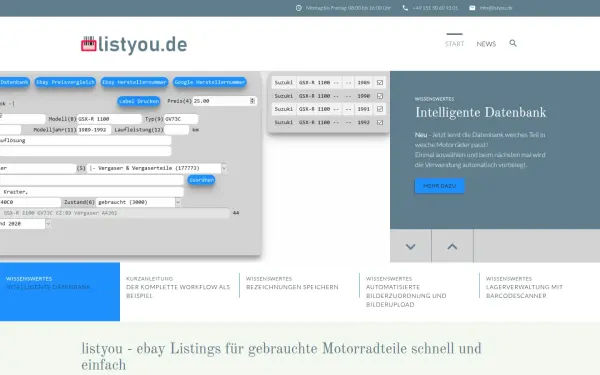Screen dimensions: 600x375
Task: Click the Typ GV73C field
Action: 181,119
